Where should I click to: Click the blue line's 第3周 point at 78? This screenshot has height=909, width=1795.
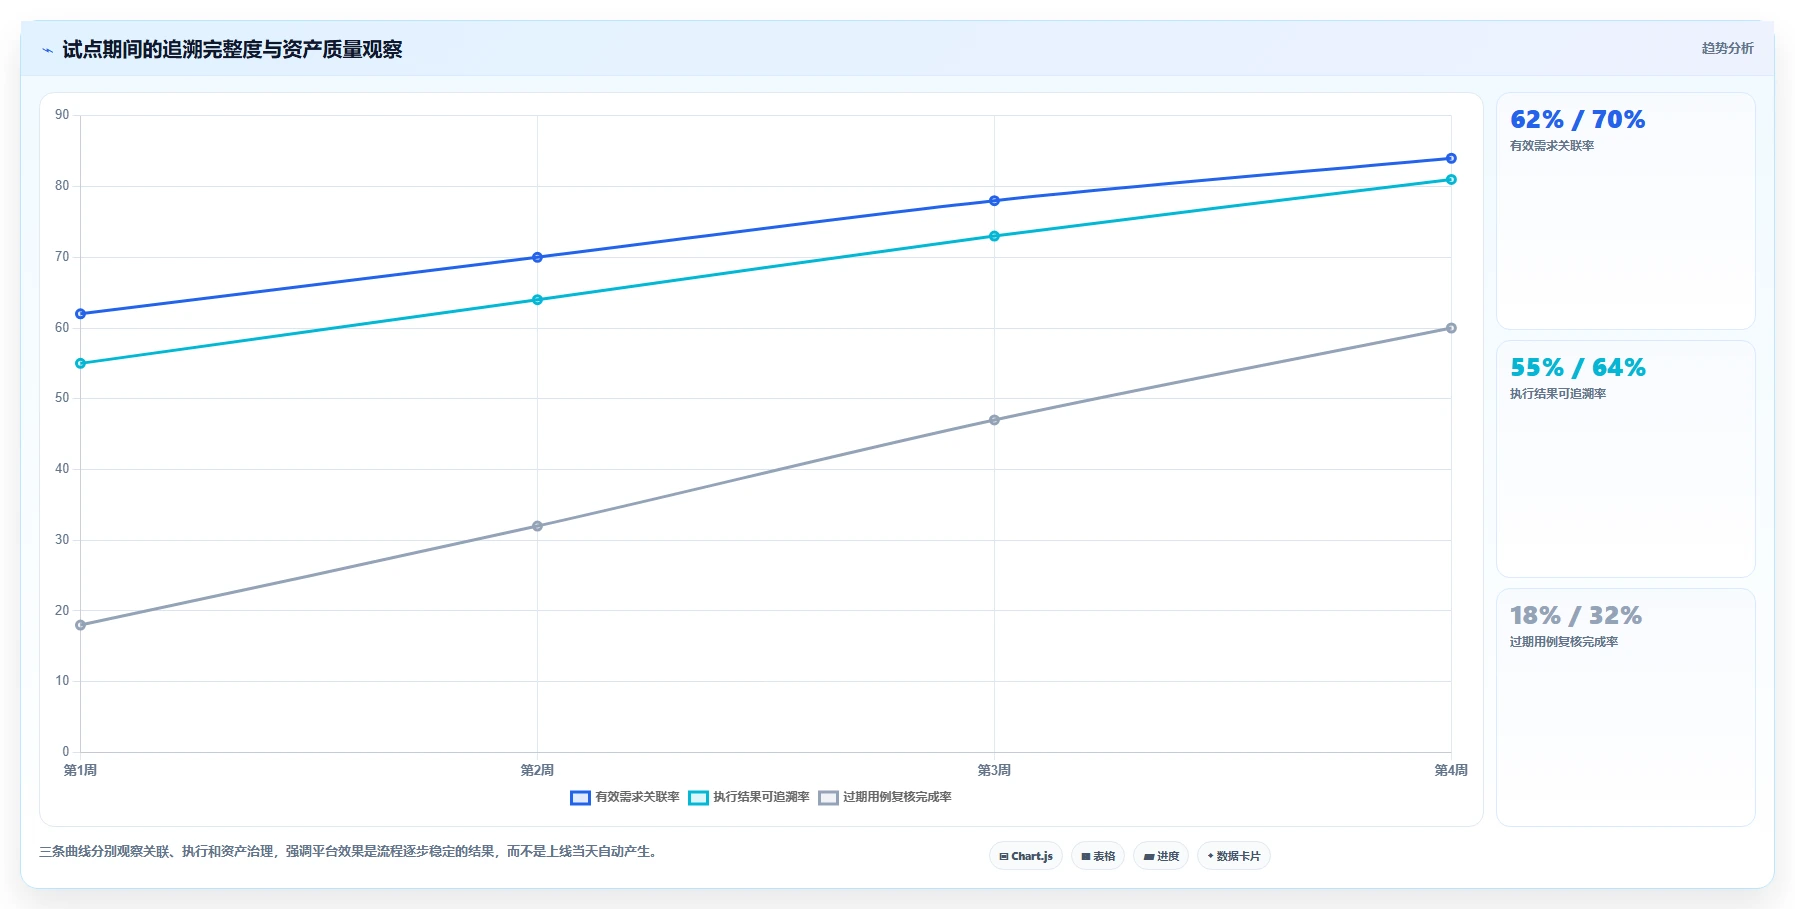tap(994, 201)
